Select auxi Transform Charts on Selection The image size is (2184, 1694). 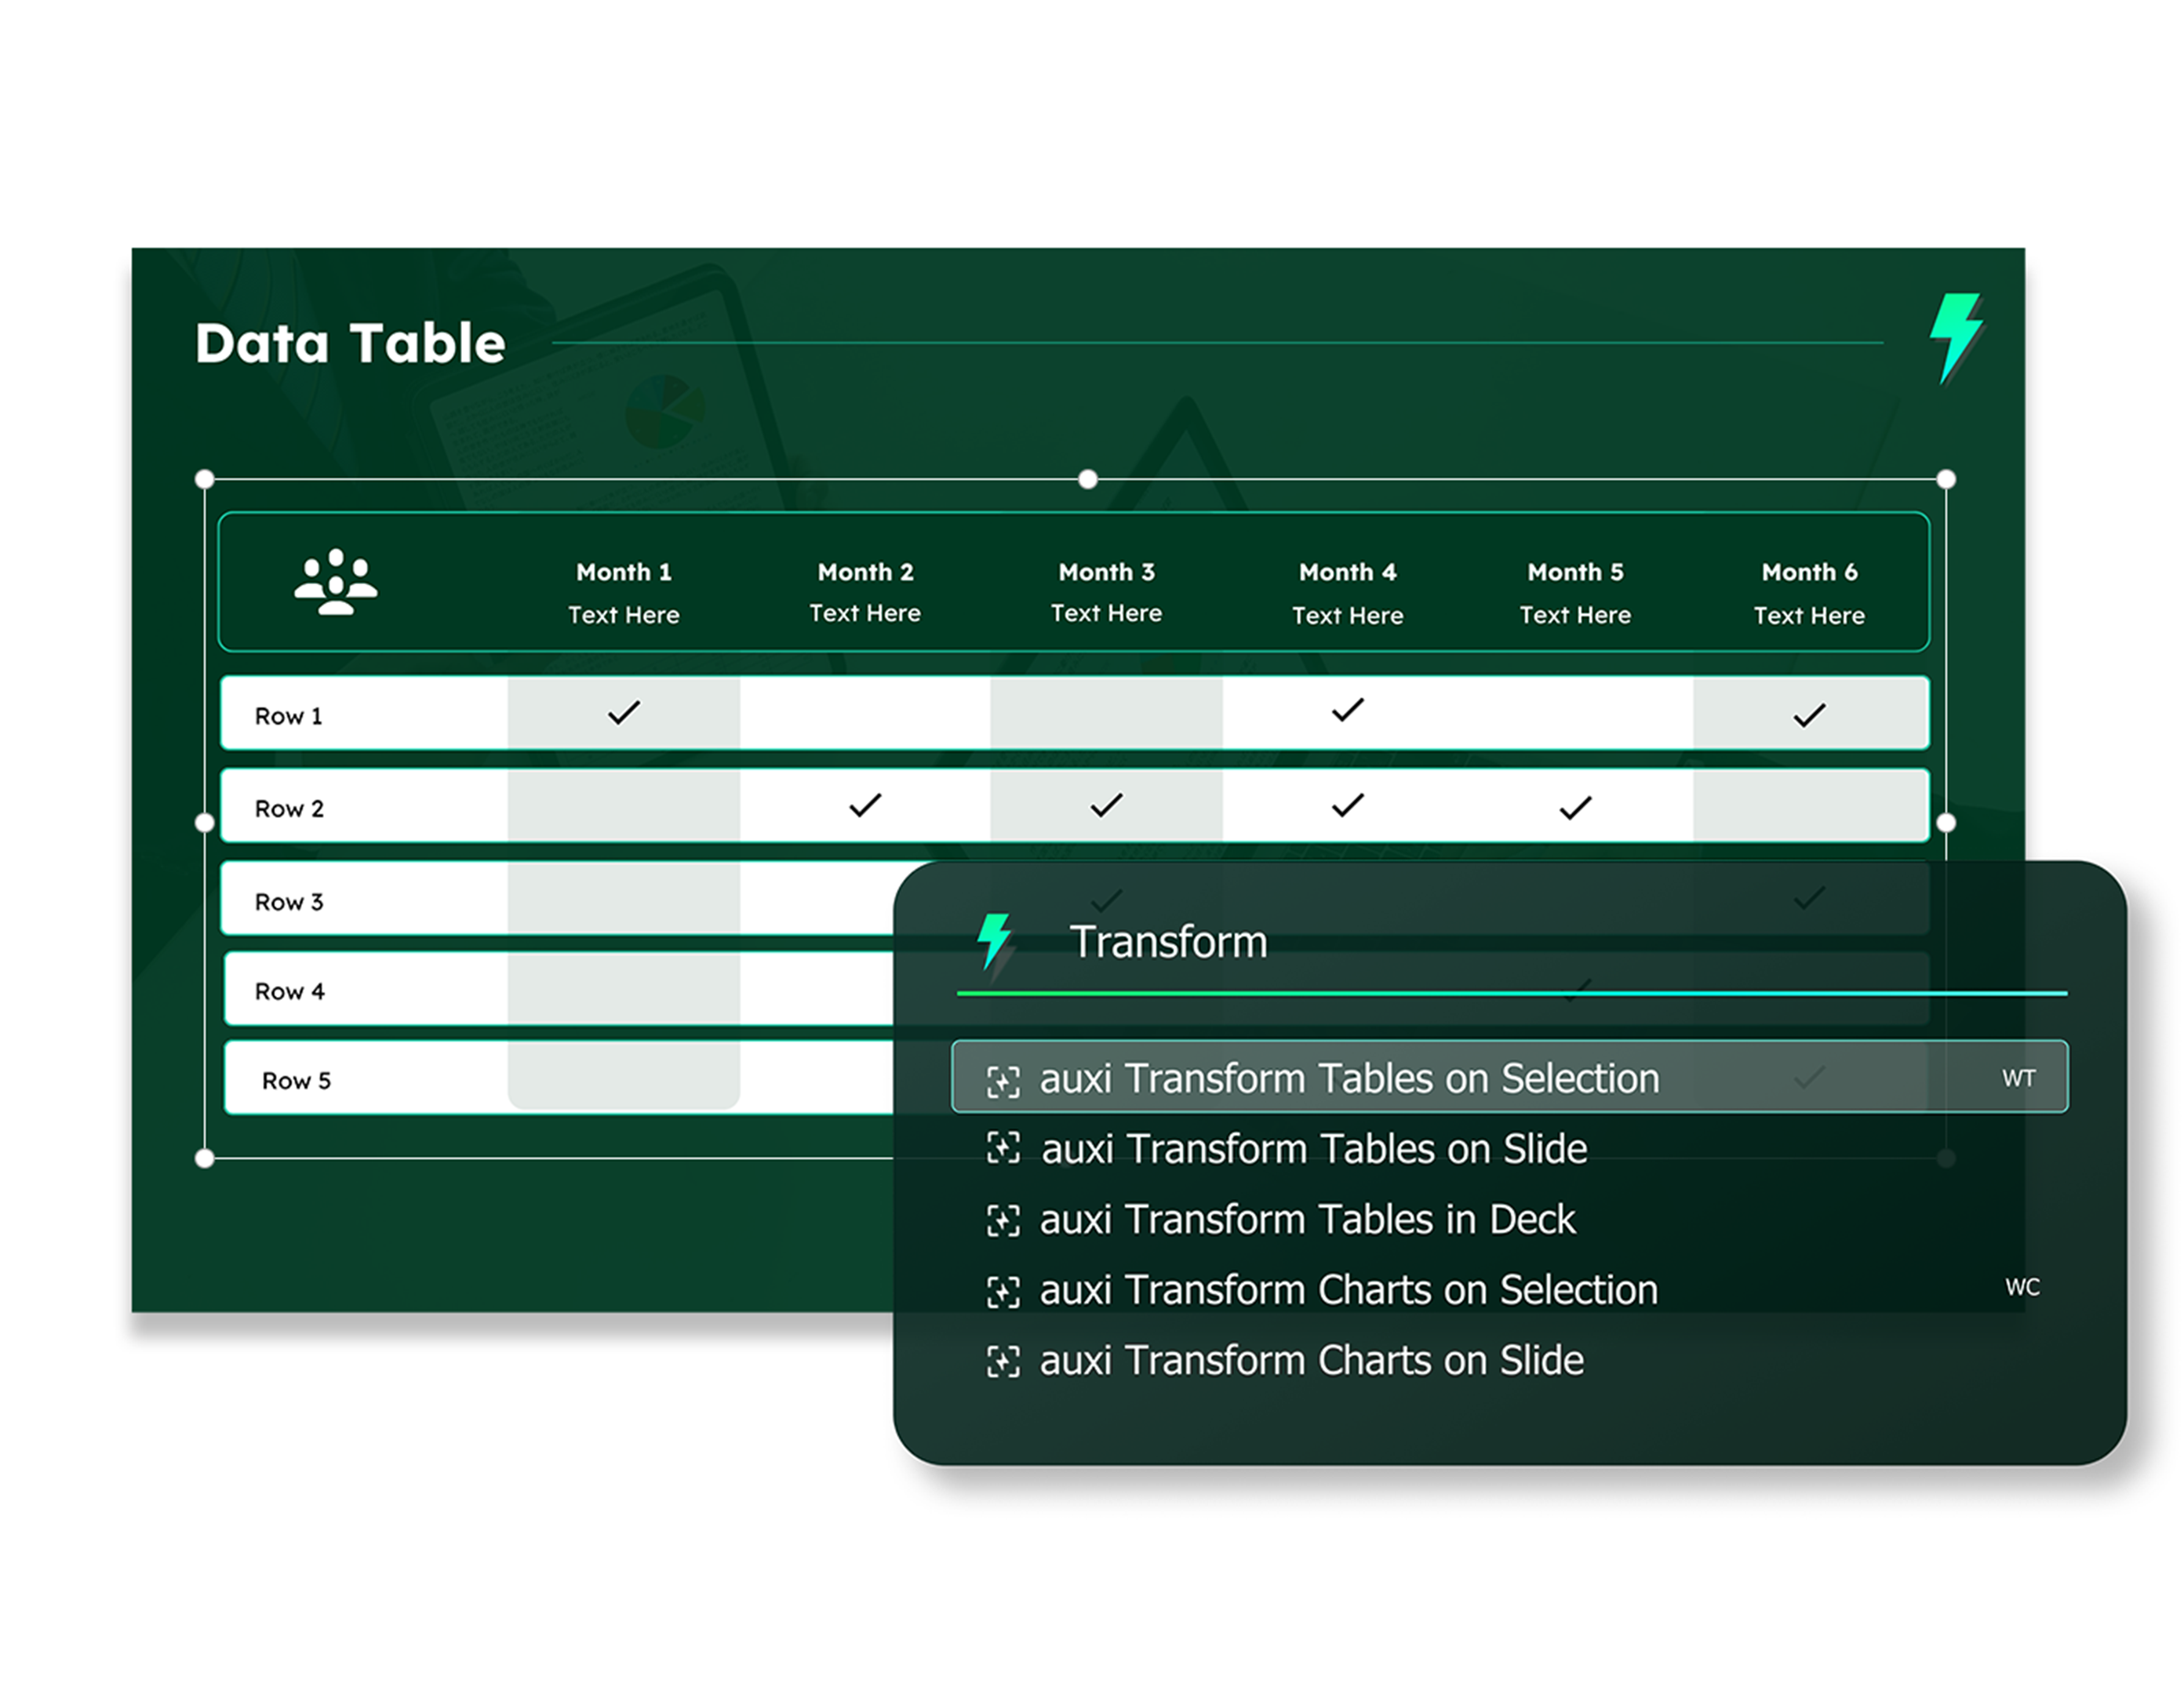click(1348, 1290)
